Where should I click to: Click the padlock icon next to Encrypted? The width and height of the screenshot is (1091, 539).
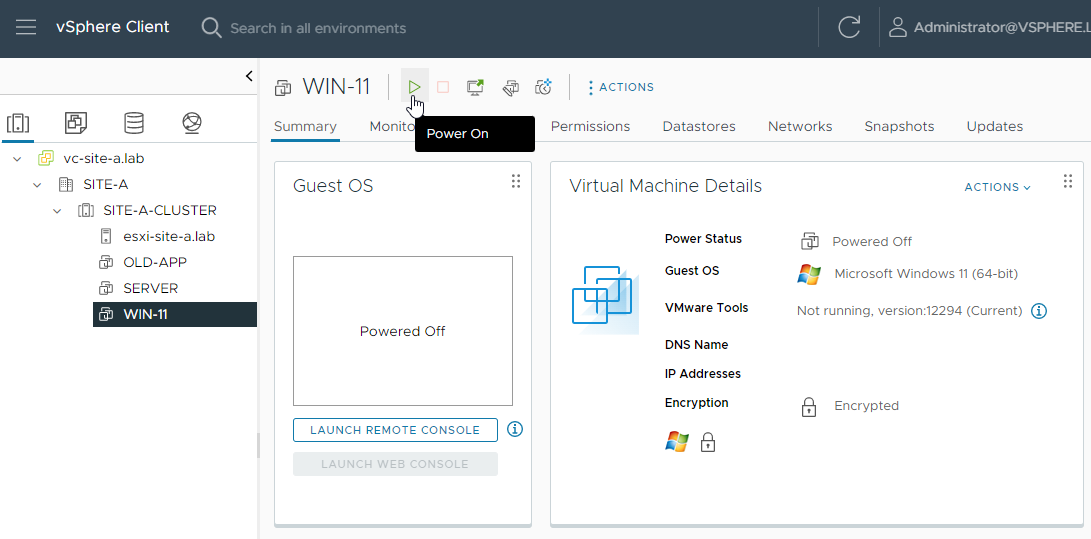coord(809,406)
